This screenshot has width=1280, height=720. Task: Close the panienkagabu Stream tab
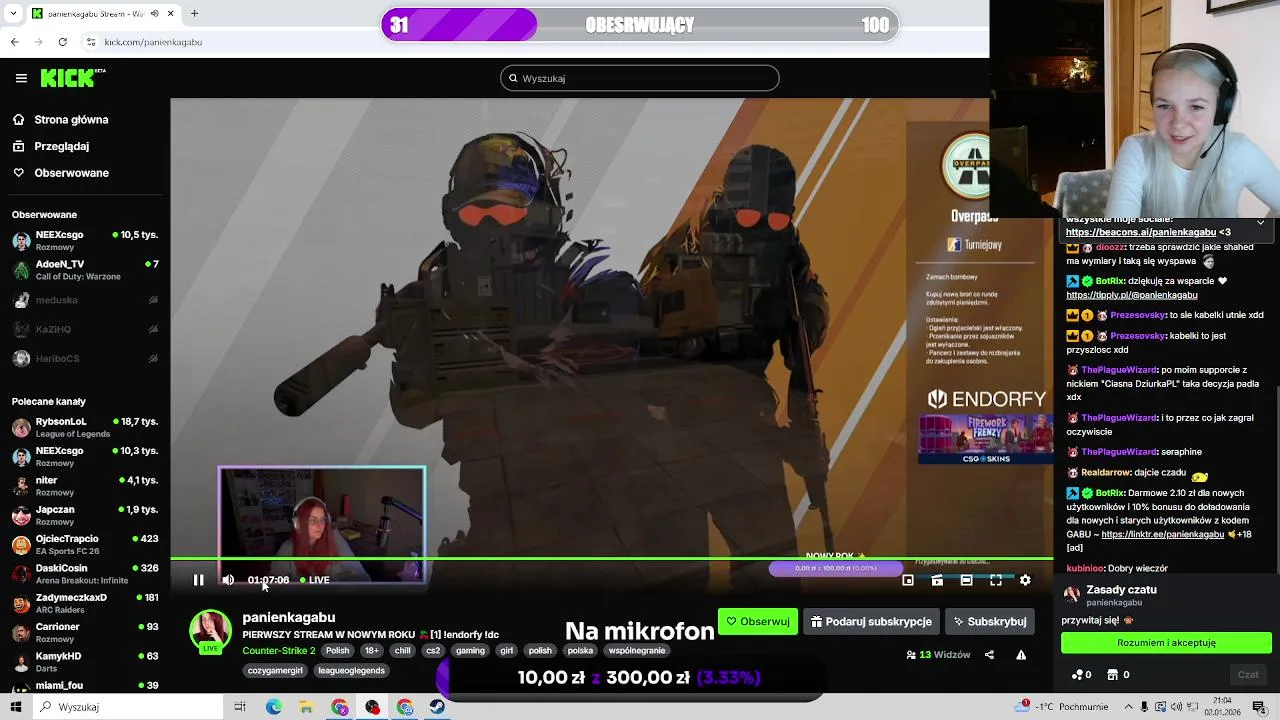click(170, 14)
